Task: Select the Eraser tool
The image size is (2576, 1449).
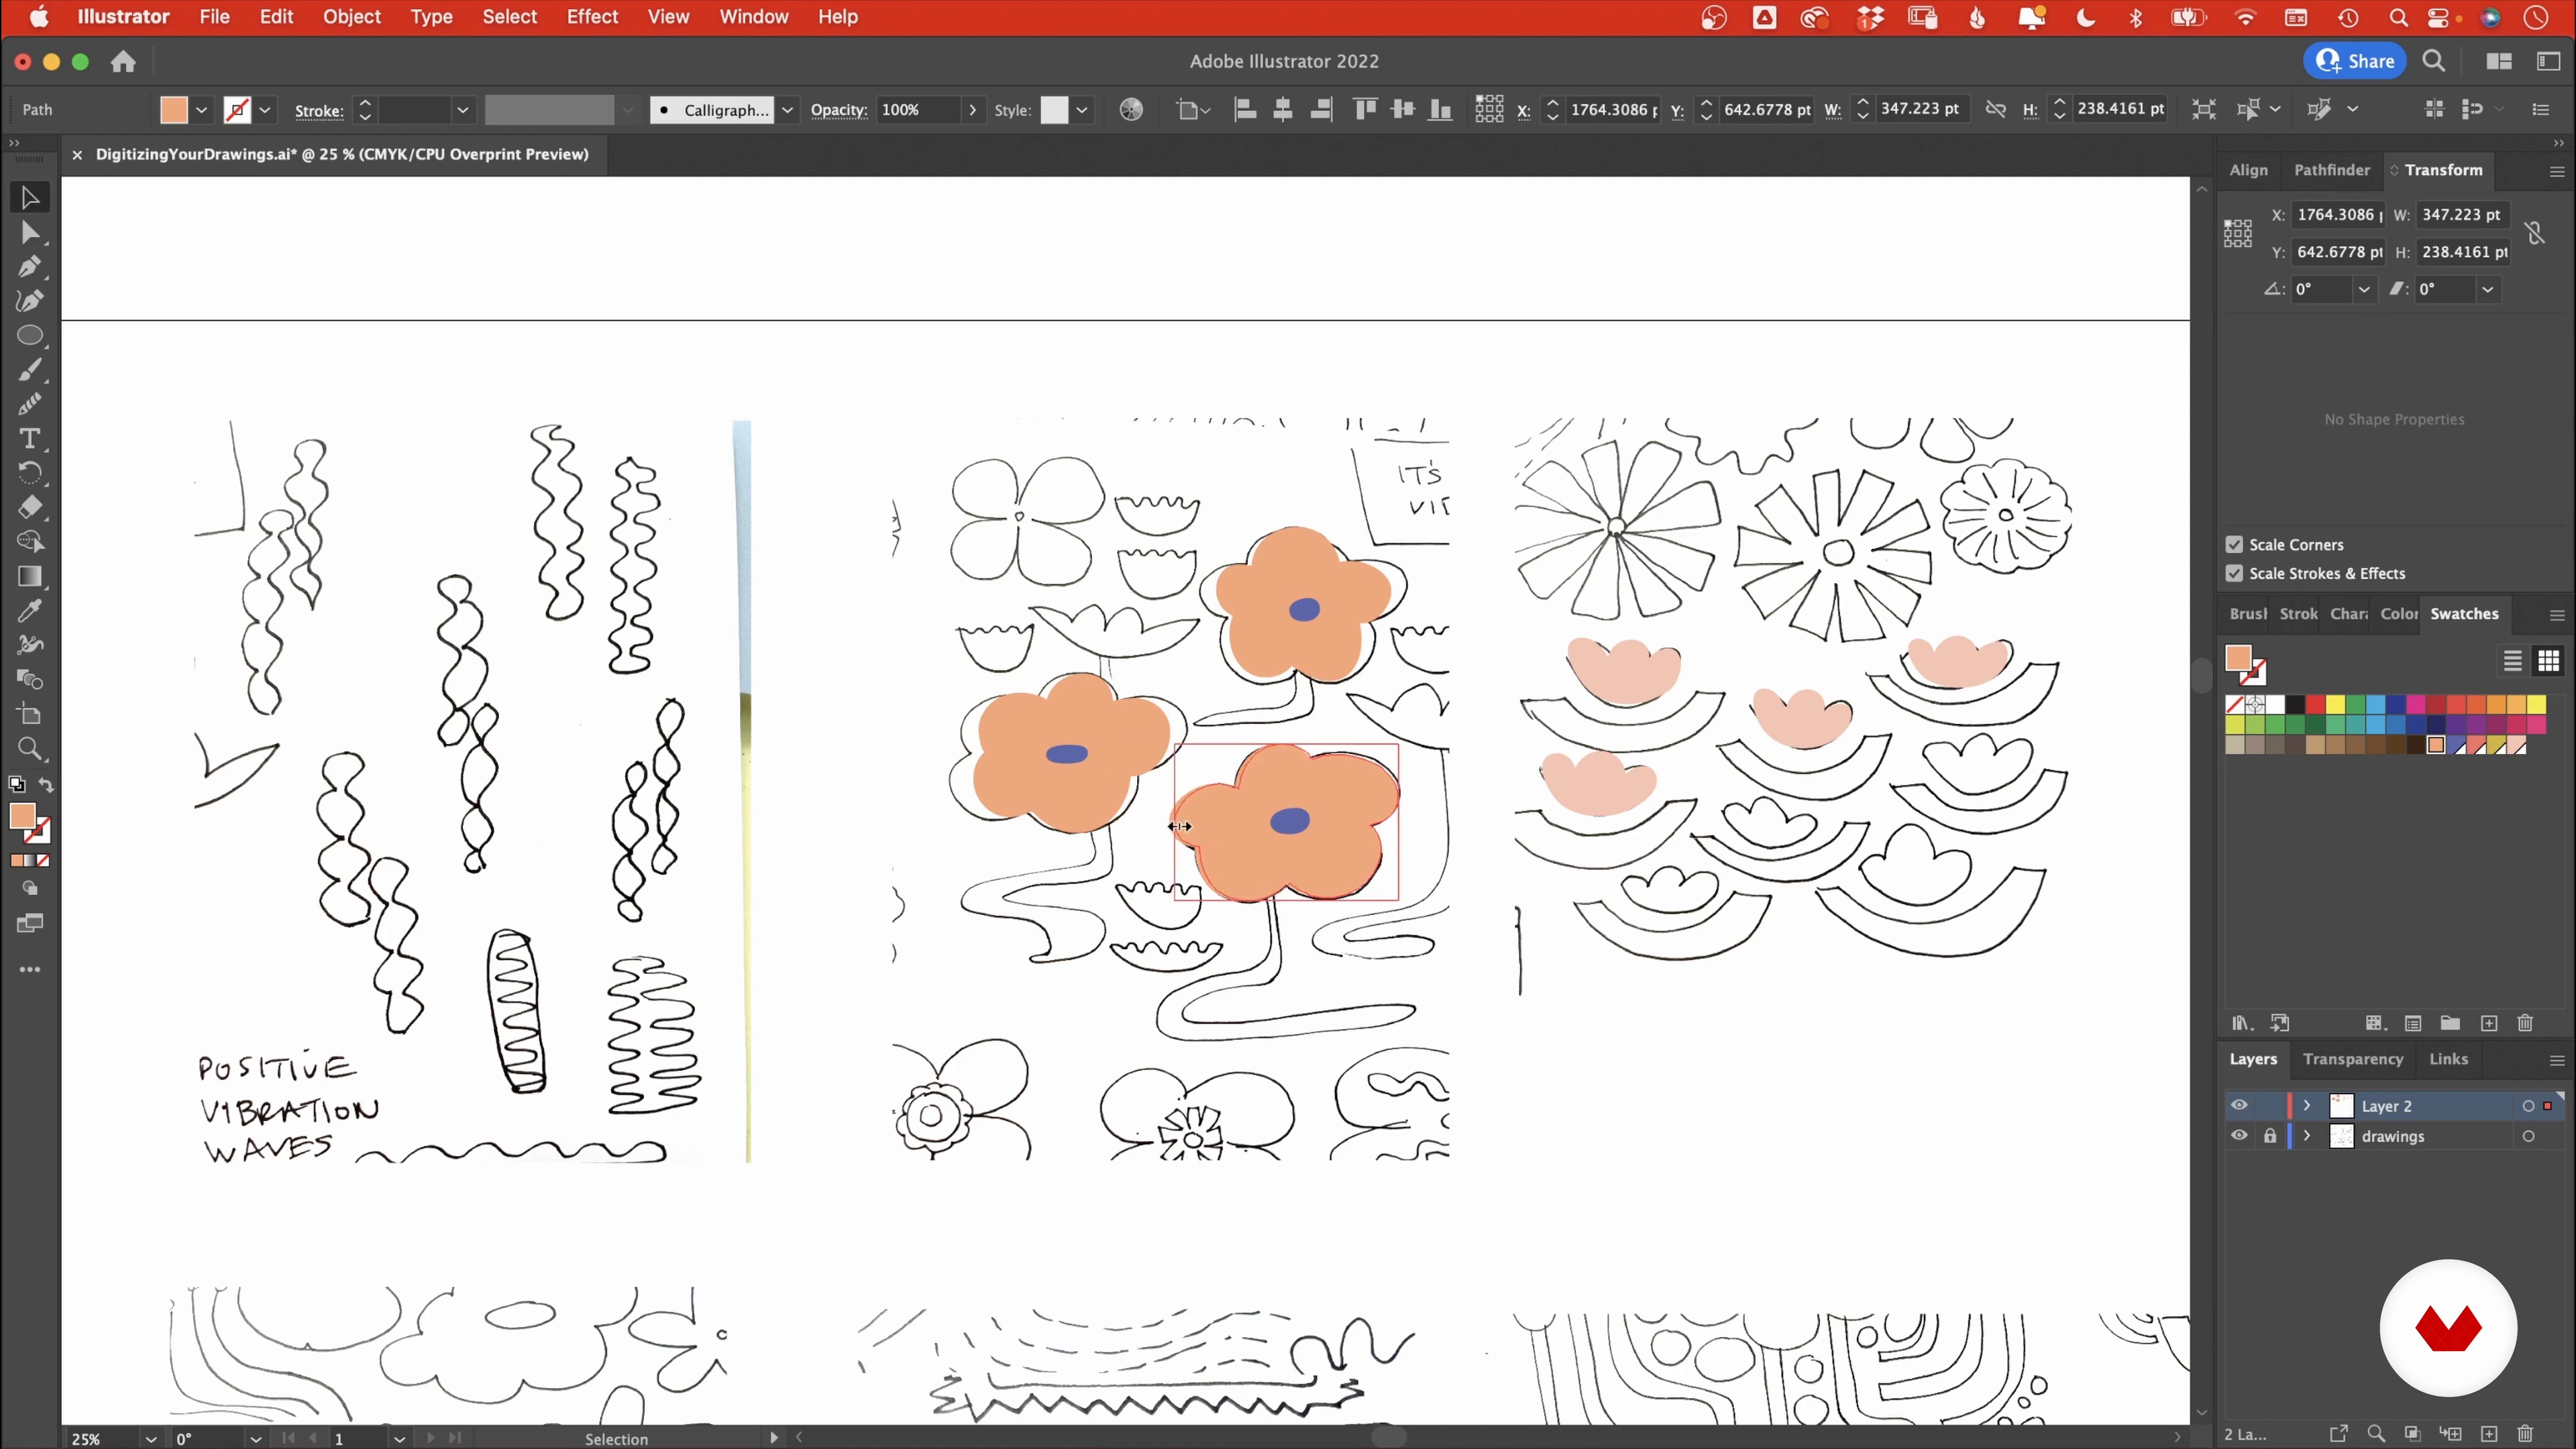Action: point(29,507)
